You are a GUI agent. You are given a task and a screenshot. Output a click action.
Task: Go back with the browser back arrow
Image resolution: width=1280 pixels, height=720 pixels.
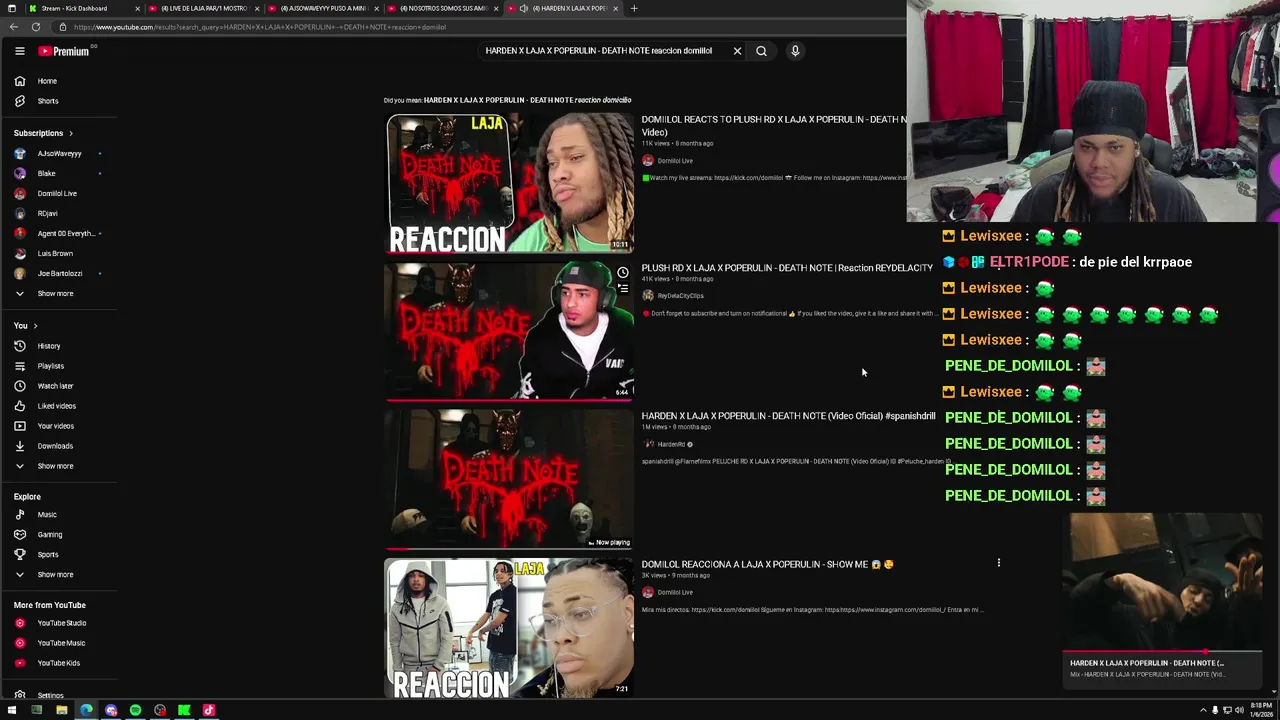click(x=13, y=27)
